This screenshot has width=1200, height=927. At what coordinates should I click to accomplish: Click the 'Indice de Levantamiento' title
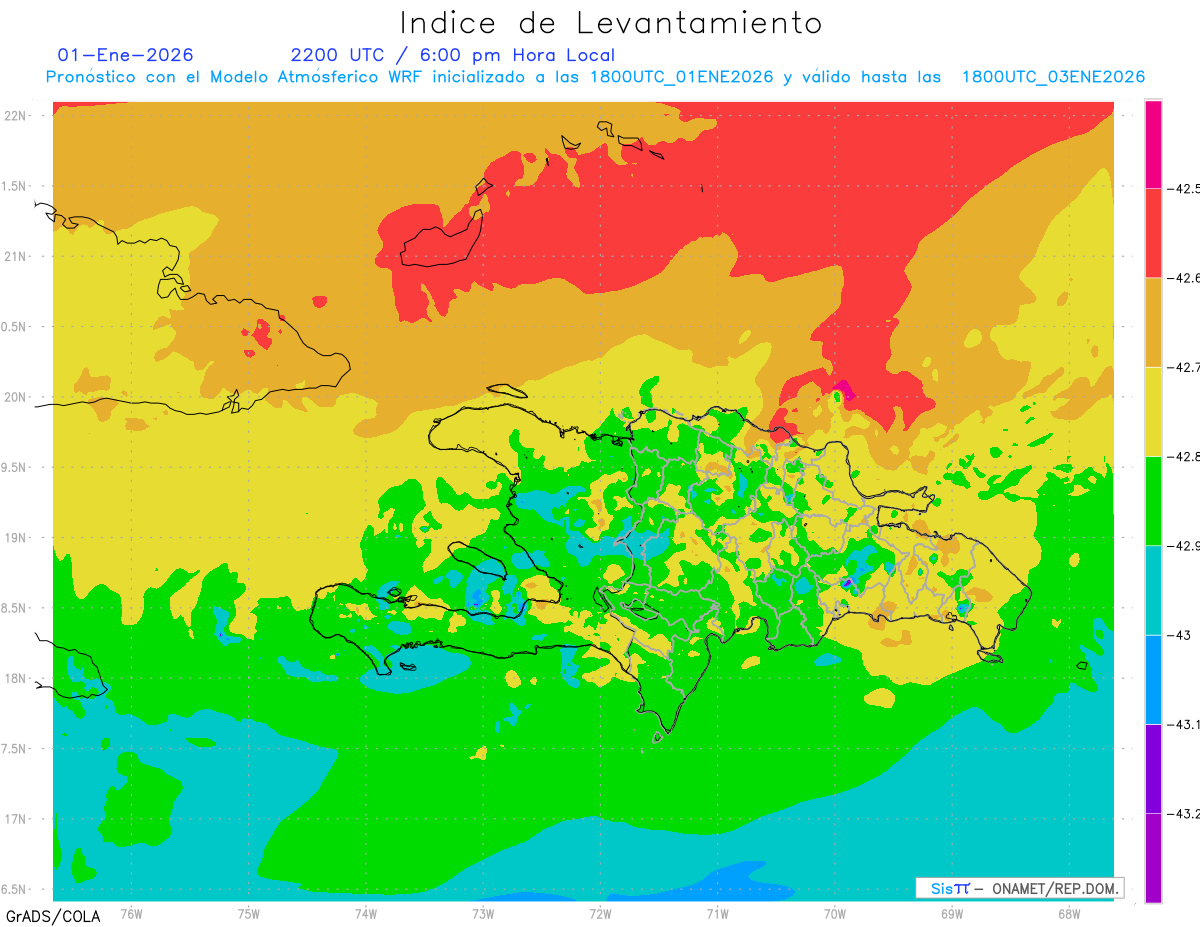[x=611, y=23]
